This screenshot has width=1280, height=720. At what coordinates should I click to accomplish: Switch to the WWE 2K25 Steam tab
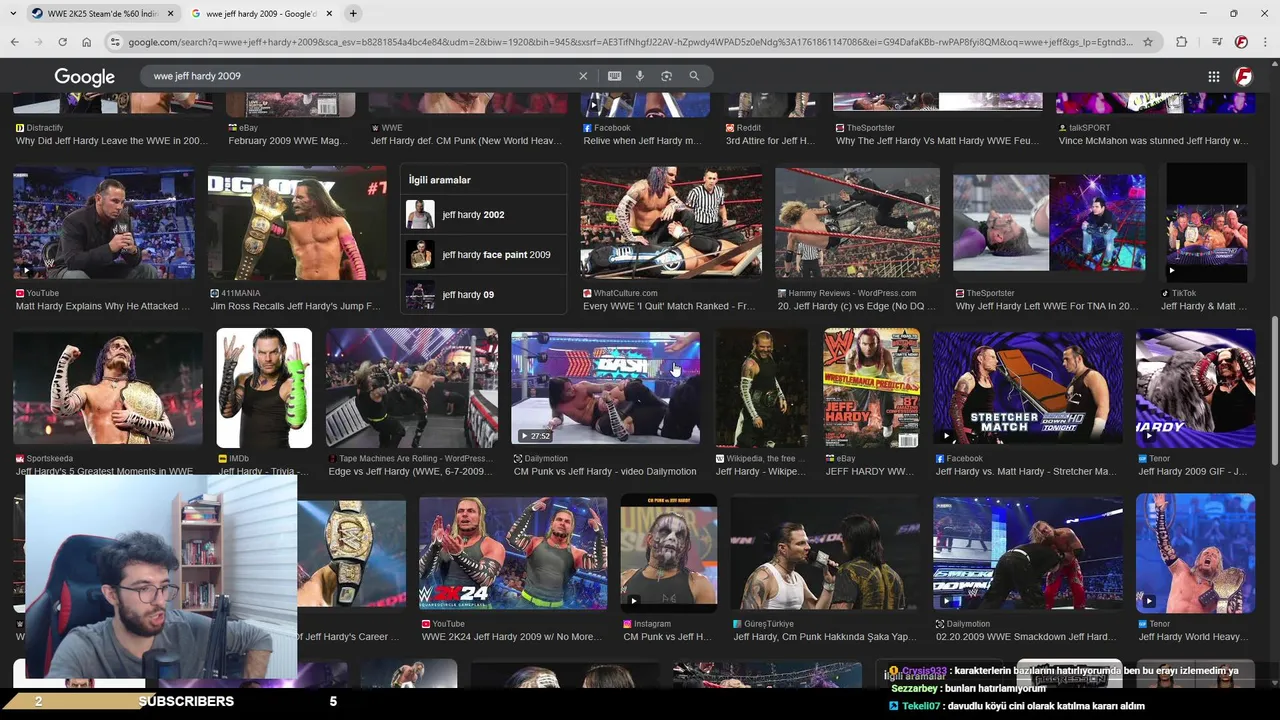point(102,13)
